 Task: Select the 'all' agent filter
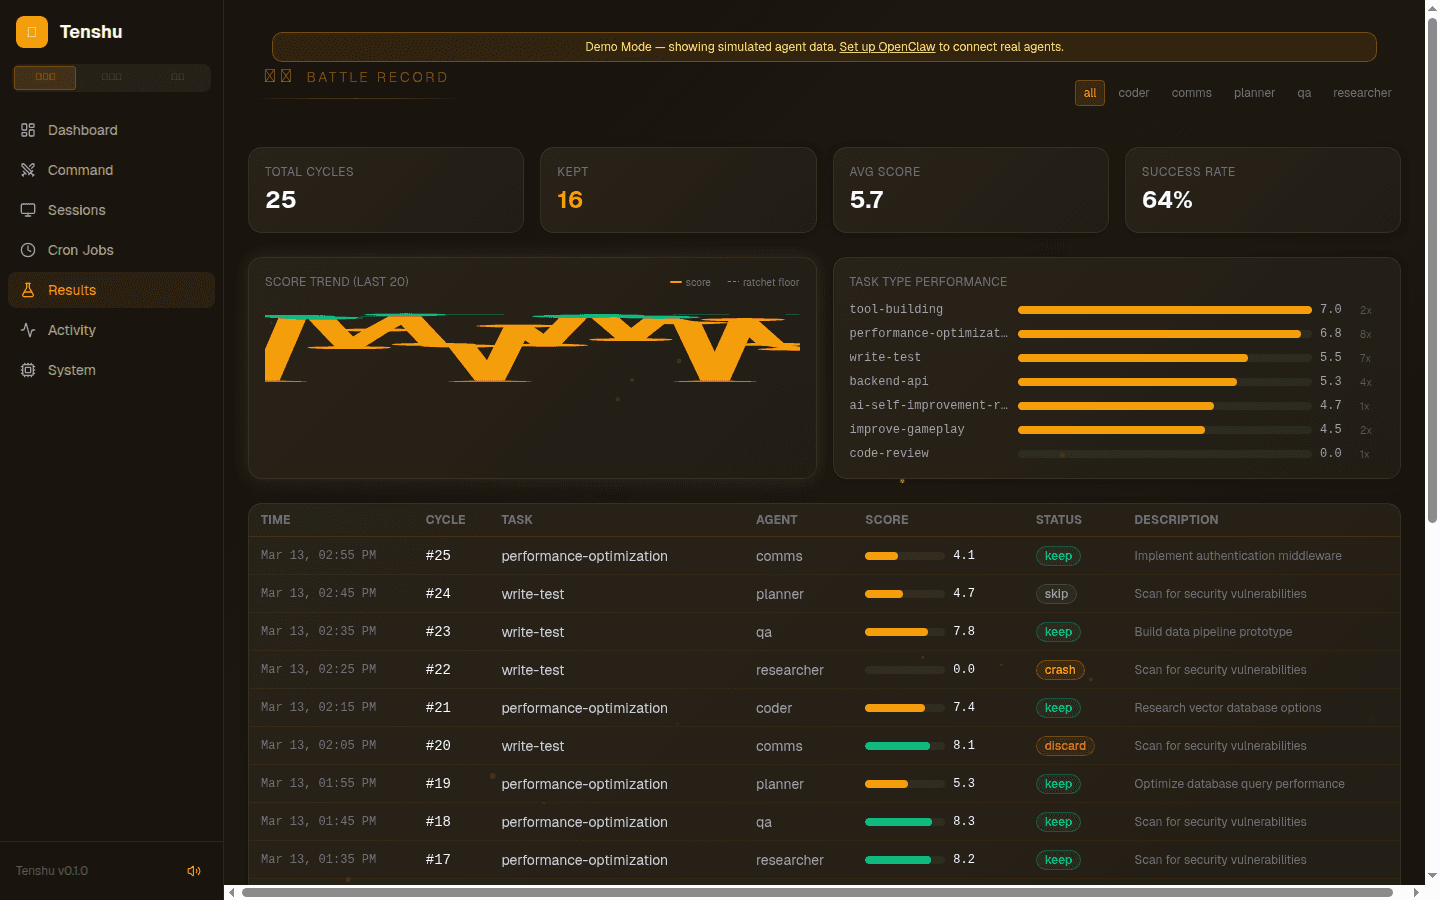coord(1089,93)
